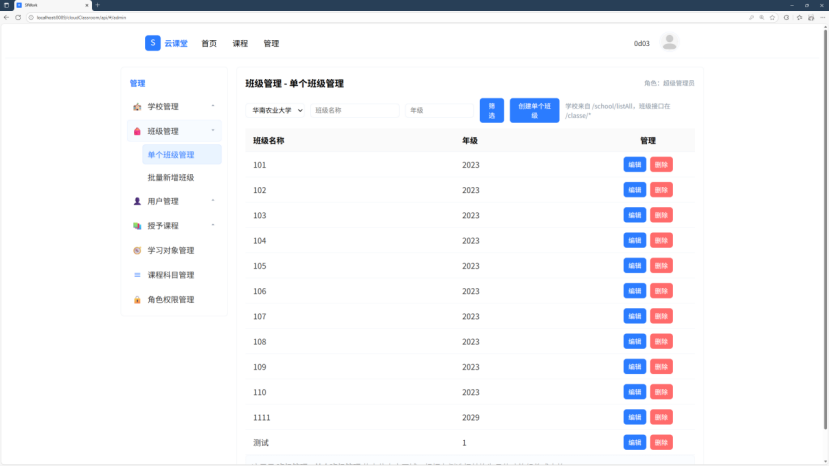Open 首页 in top navigation
Image resolution: width=830 pixels, height=467 pixels.
pos(209,43)
